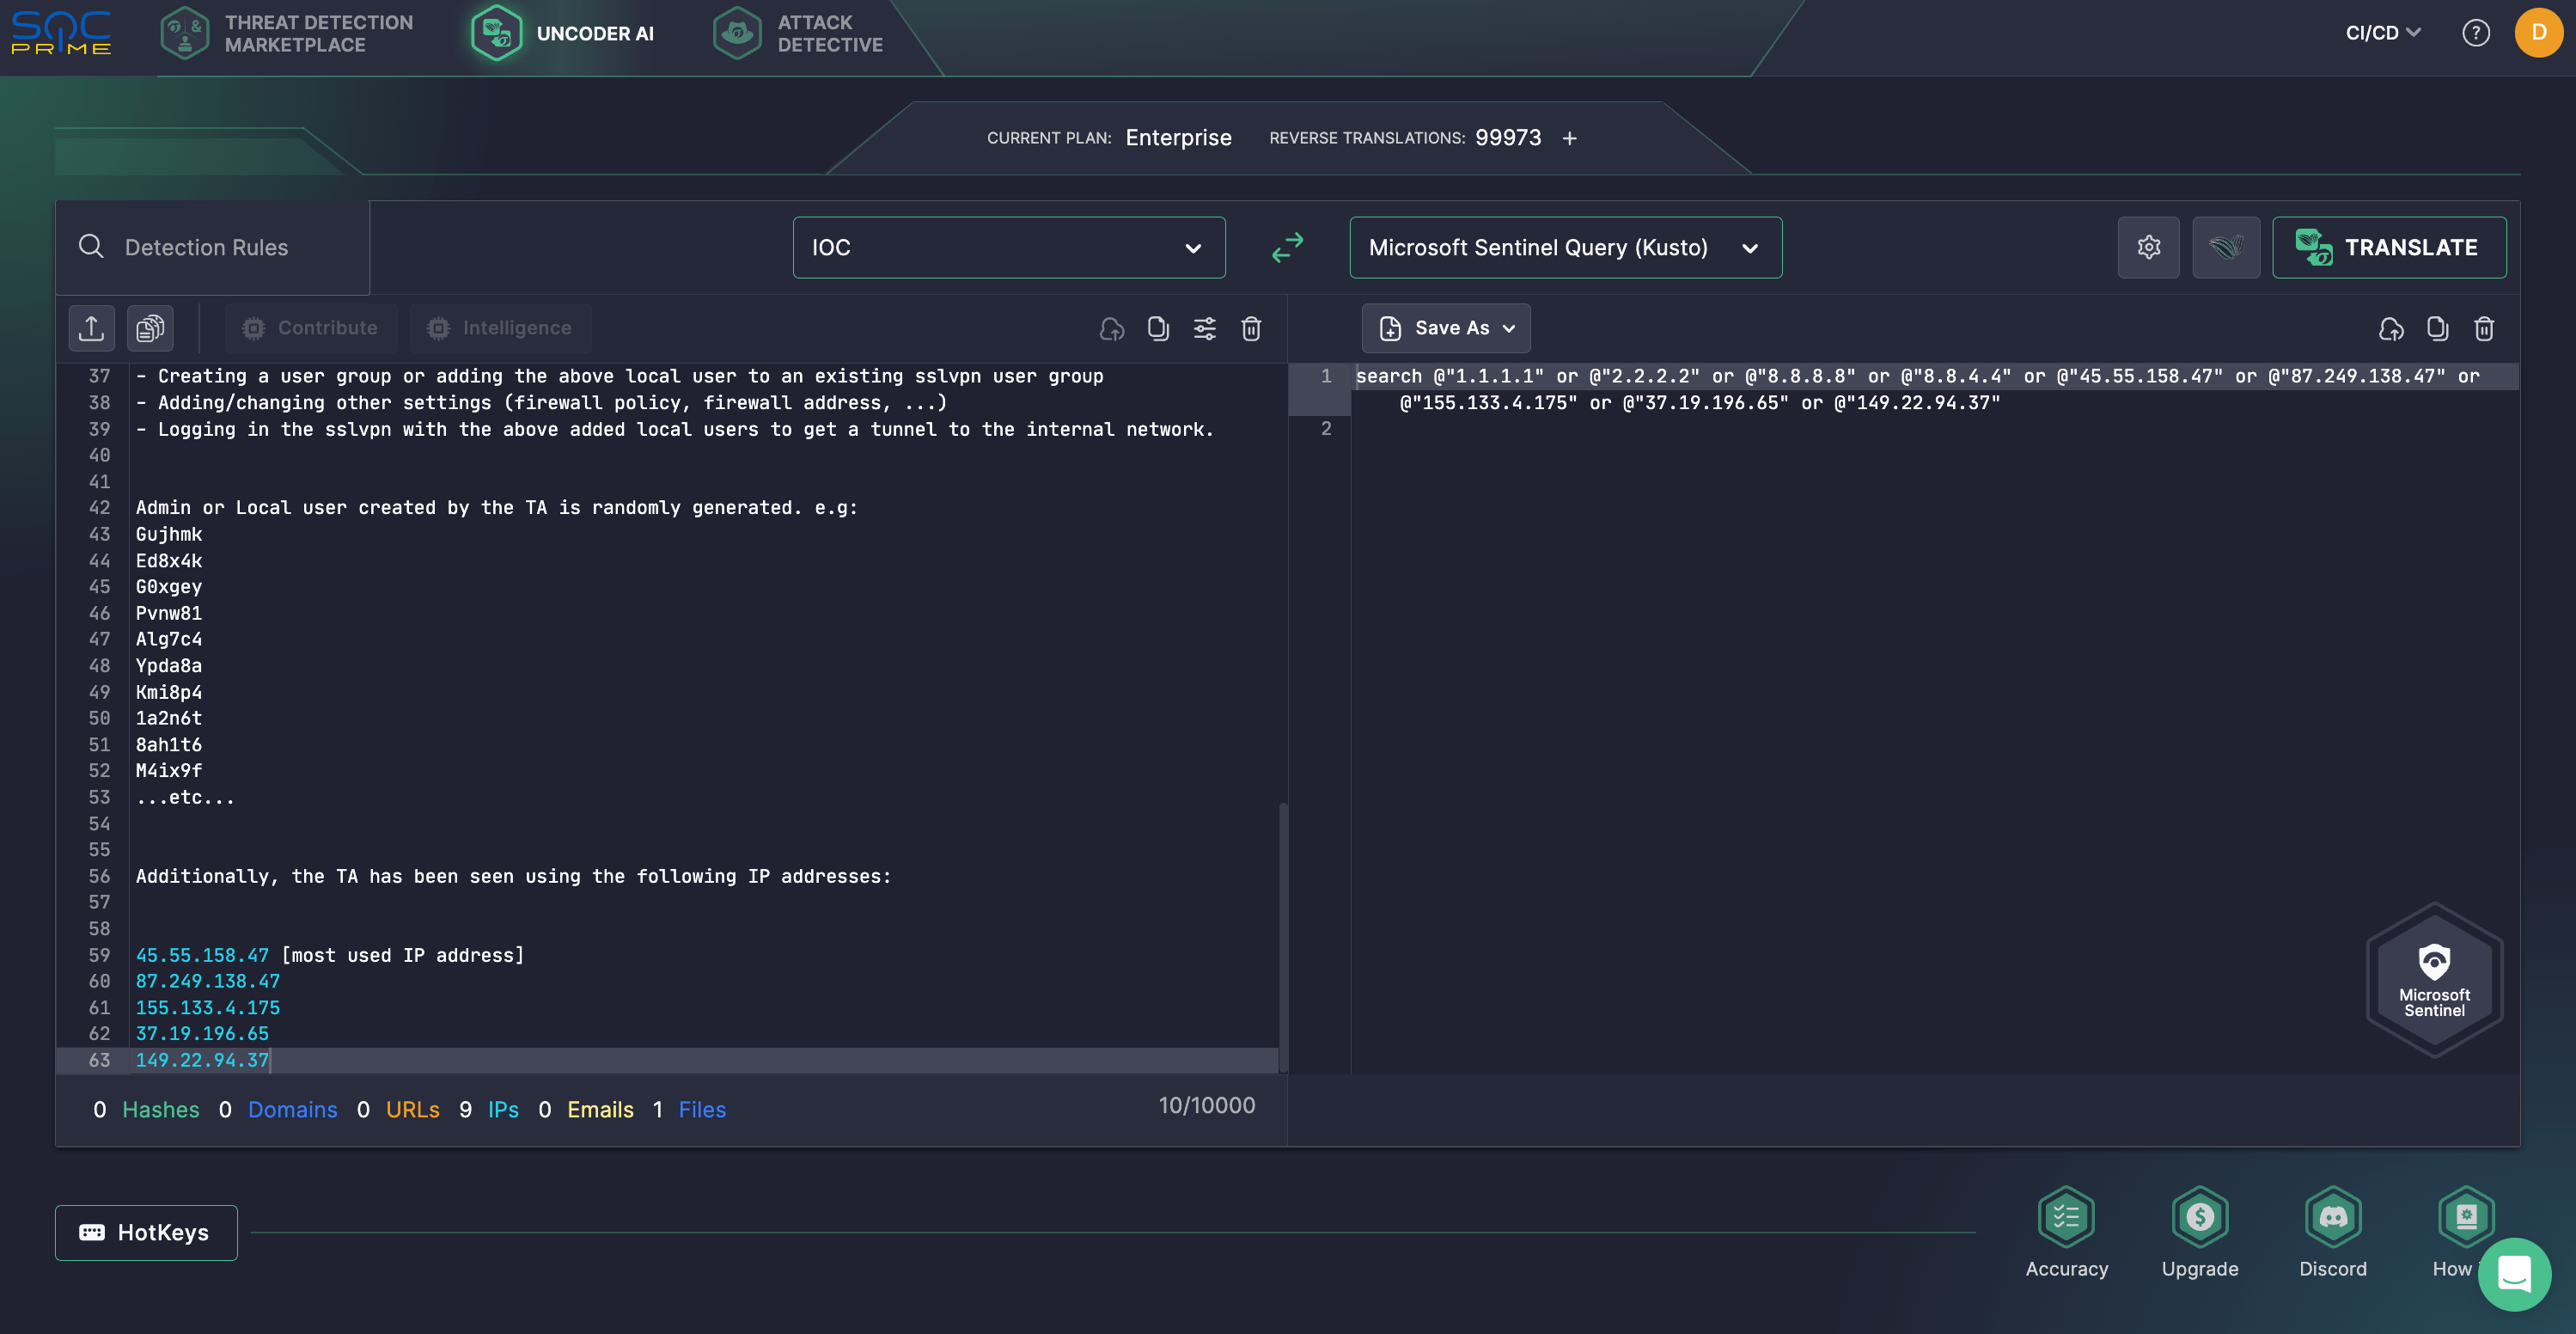Open the help question mark icon
This screenshot has width=2576, height=1334.
2475,33
